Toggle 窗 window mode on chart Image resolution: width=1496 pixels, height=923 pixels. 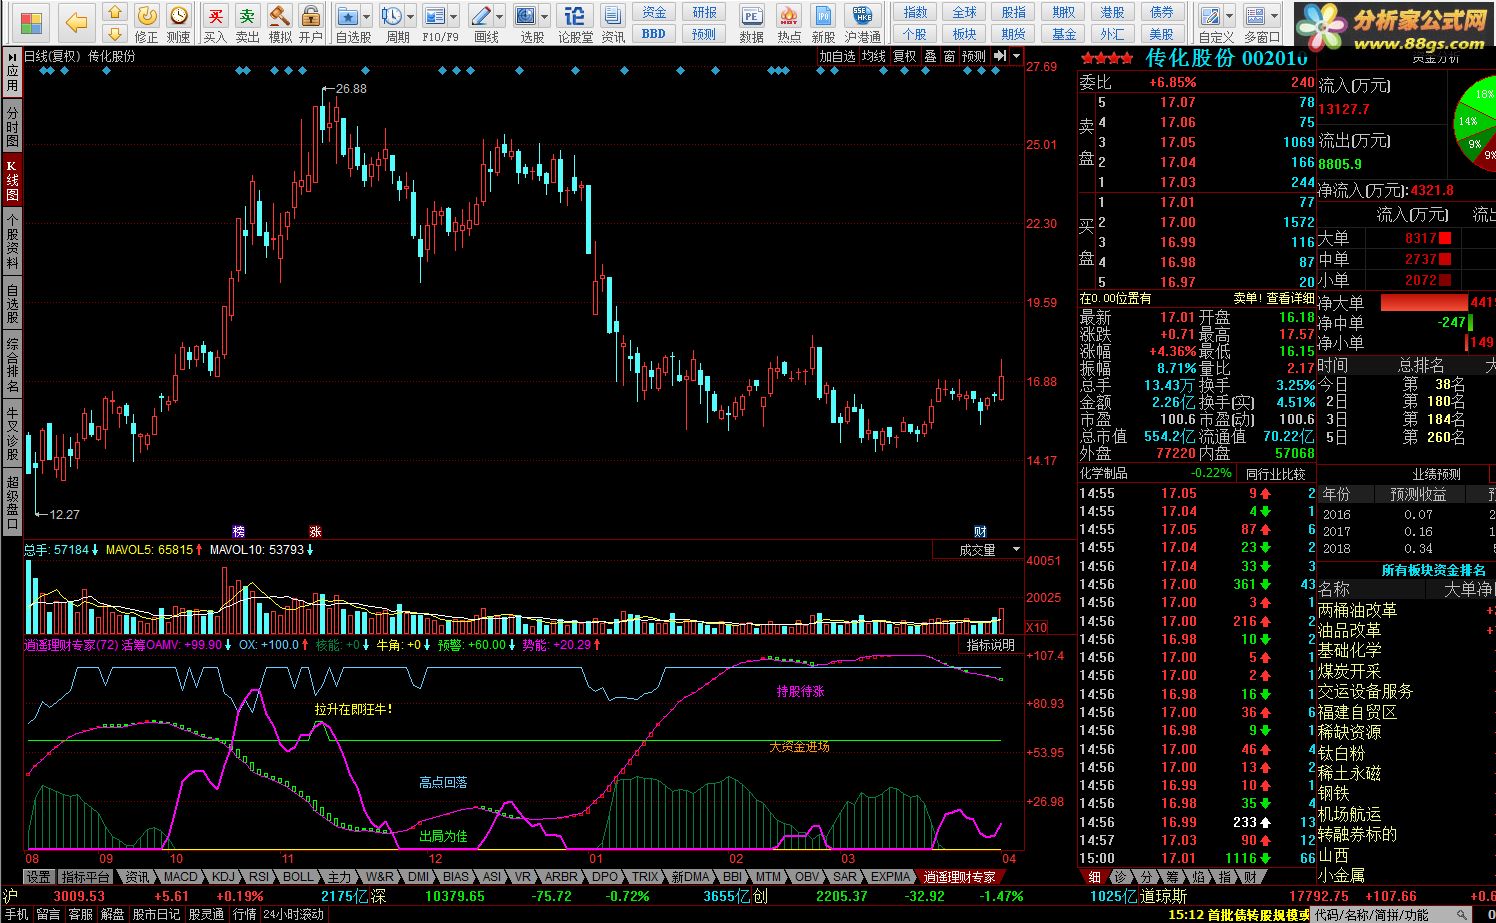[949, 56]
